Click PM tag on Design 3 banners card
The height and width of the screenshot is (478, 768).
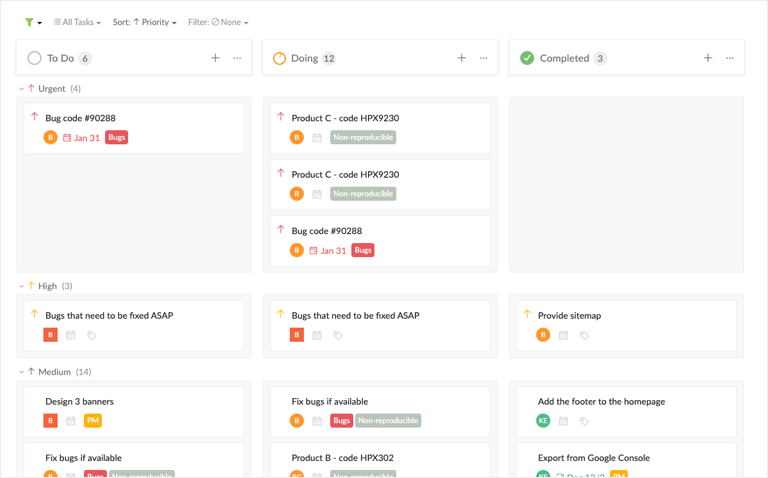[x=93, y=421]
